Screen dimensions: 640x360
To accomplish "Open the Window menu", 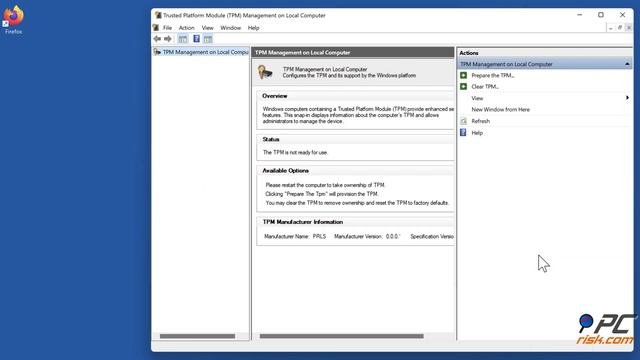I will click(231, 28).
